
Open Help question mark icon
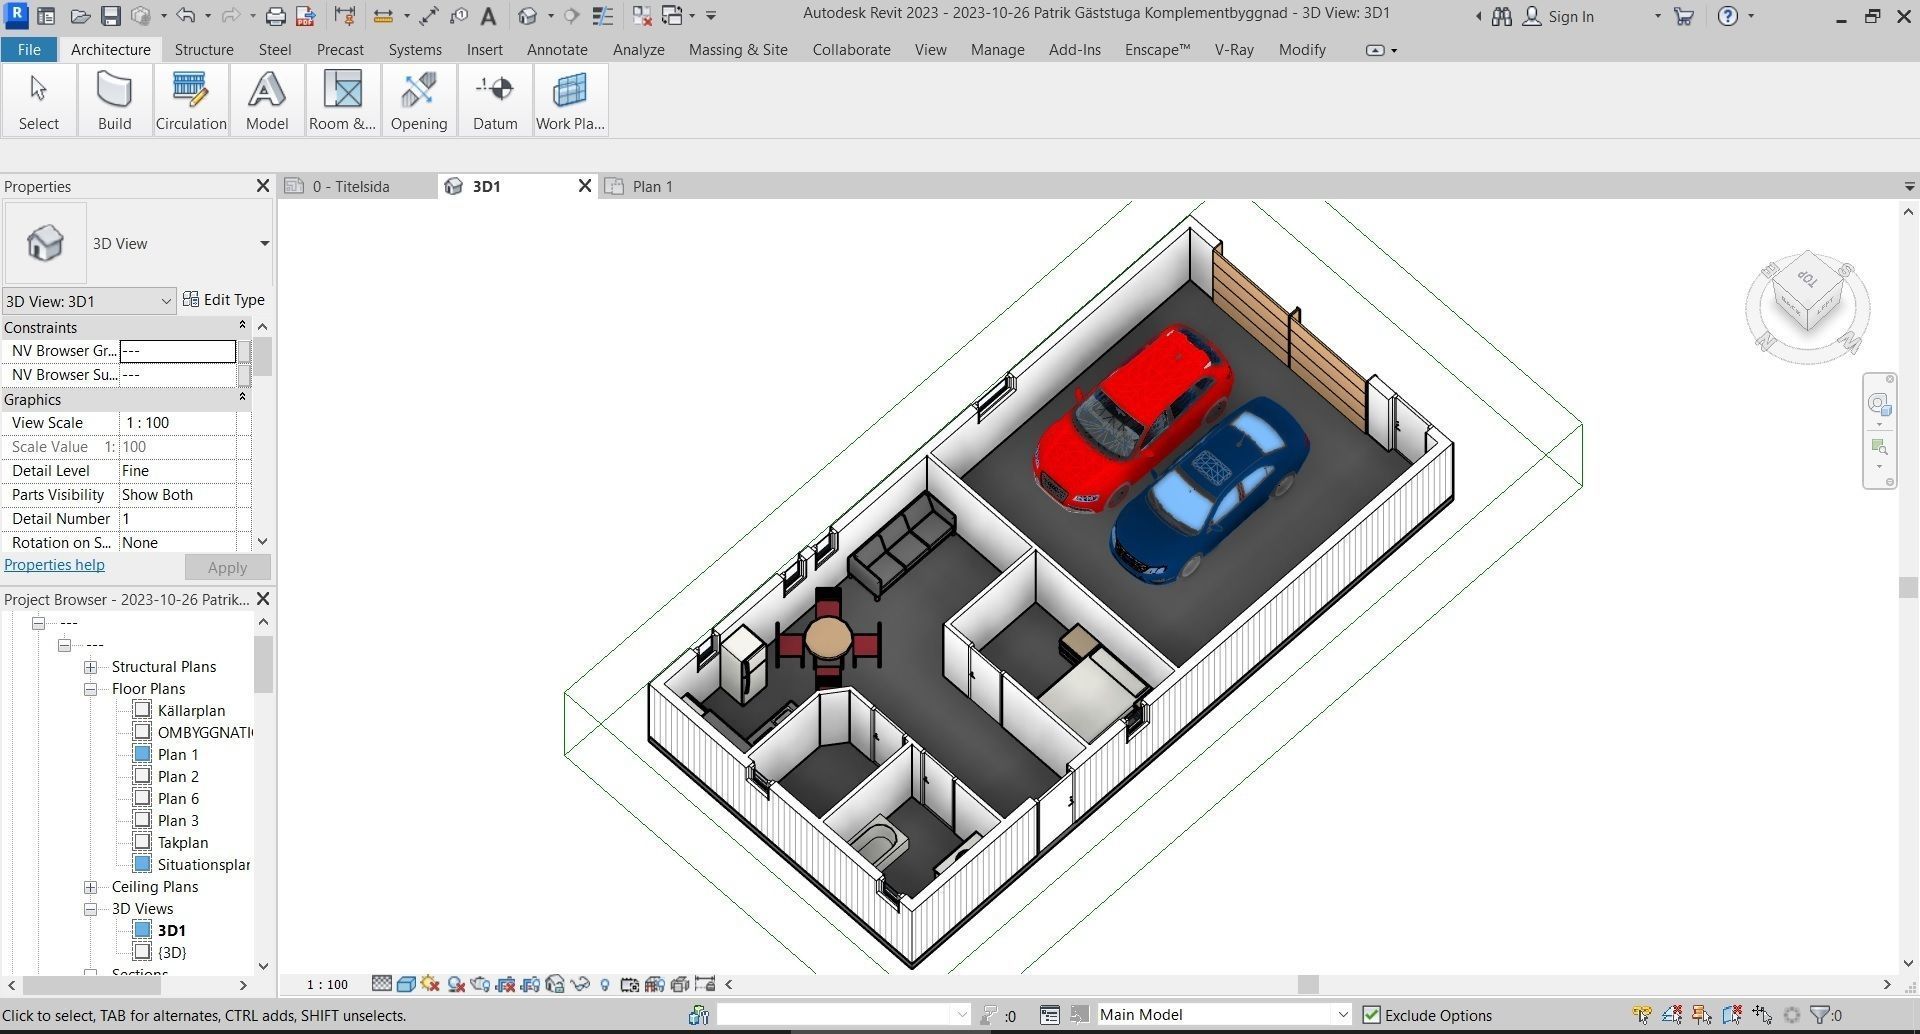(1727, 16)
